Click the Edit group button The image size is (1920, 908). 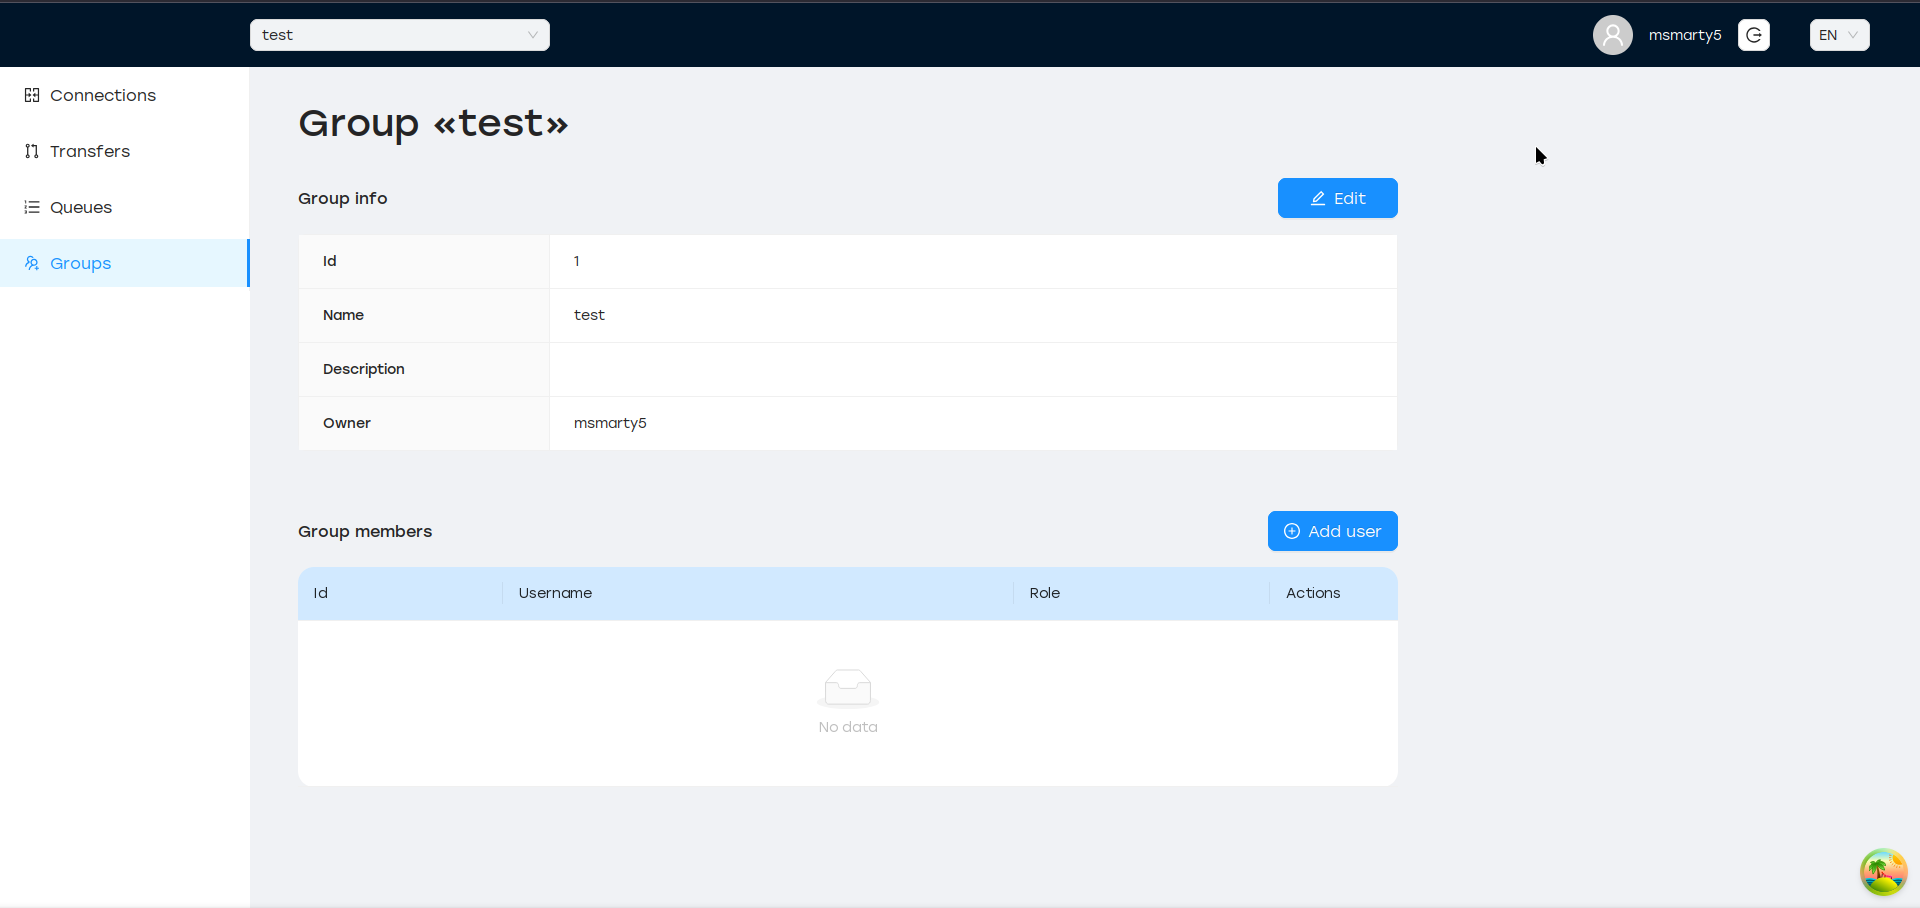1337,198
